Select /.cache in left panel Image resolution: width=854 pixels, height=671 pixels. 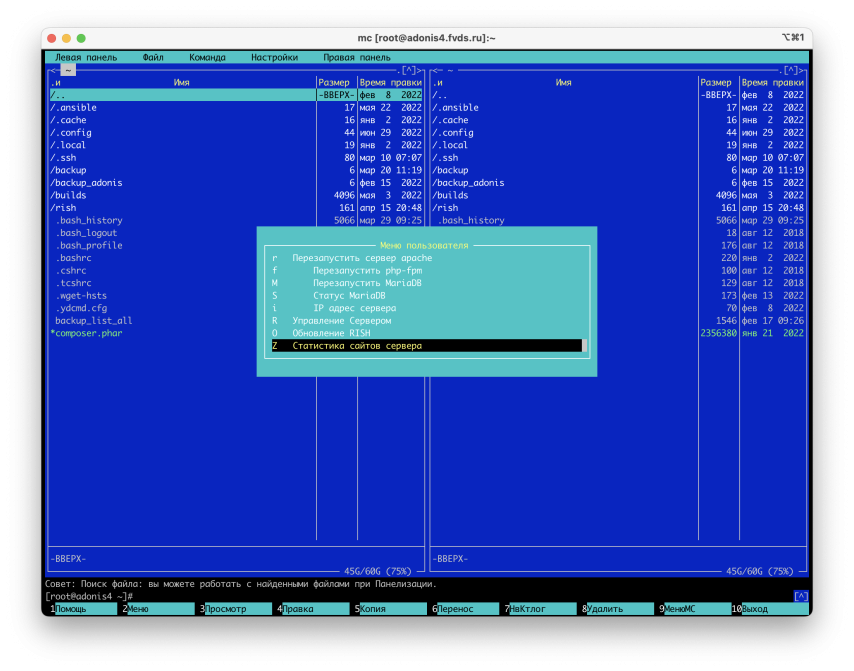236,120
